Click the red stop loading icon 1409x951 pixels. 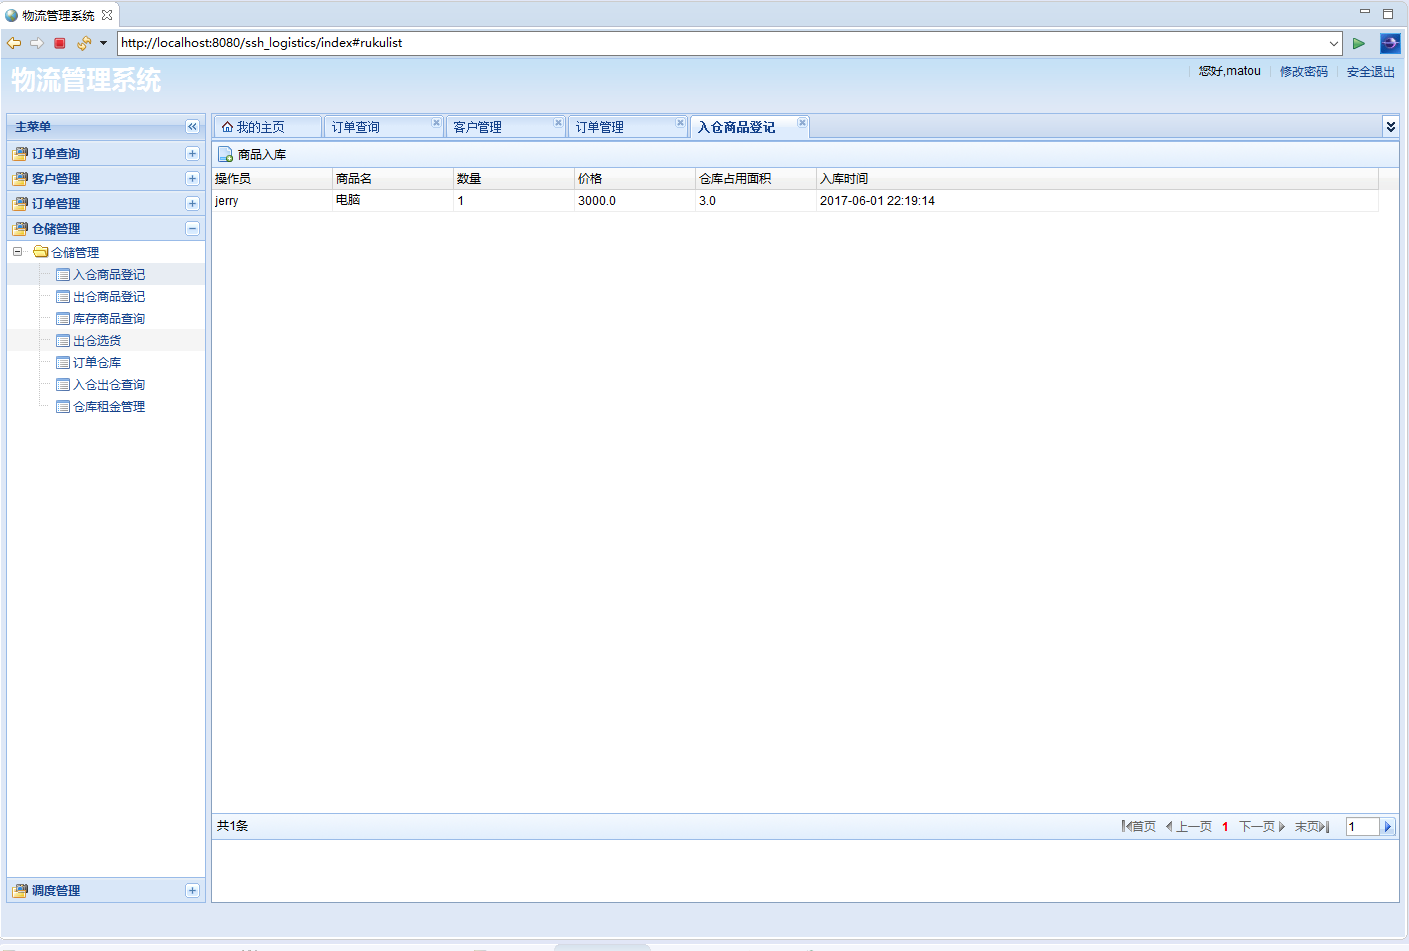[60, 43]
